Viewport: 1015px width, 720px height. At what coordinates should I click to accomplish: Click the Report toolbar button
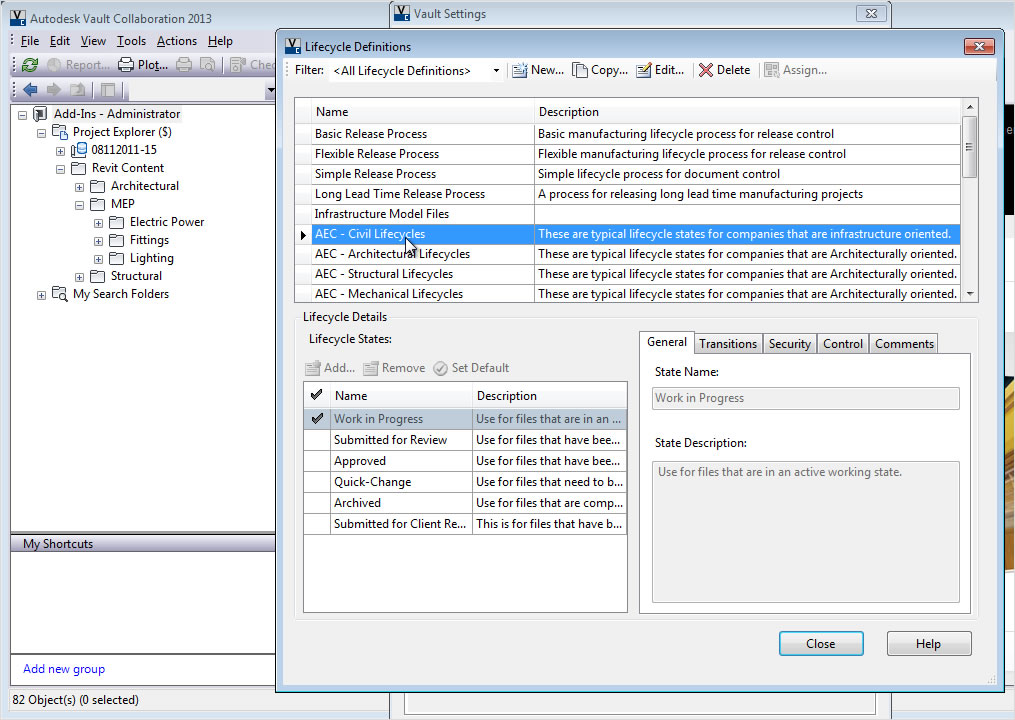tap(78, 65)
